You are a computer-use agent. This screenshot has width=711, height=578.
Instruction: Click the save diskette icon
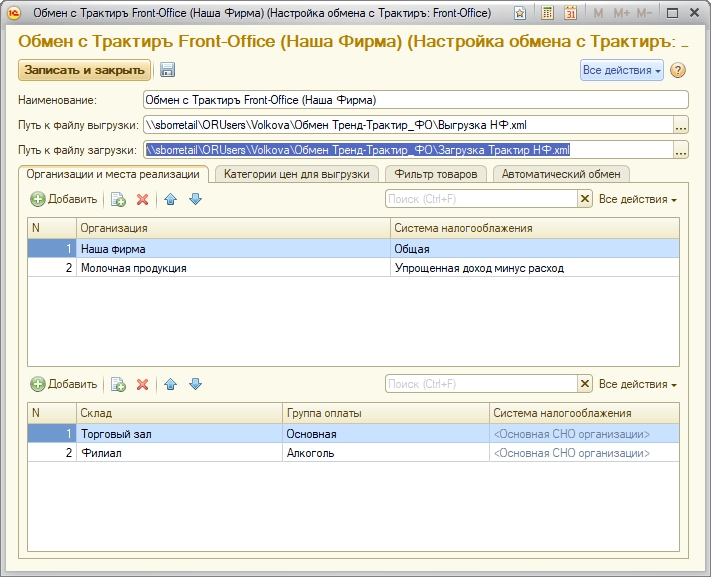coord(168,70)
